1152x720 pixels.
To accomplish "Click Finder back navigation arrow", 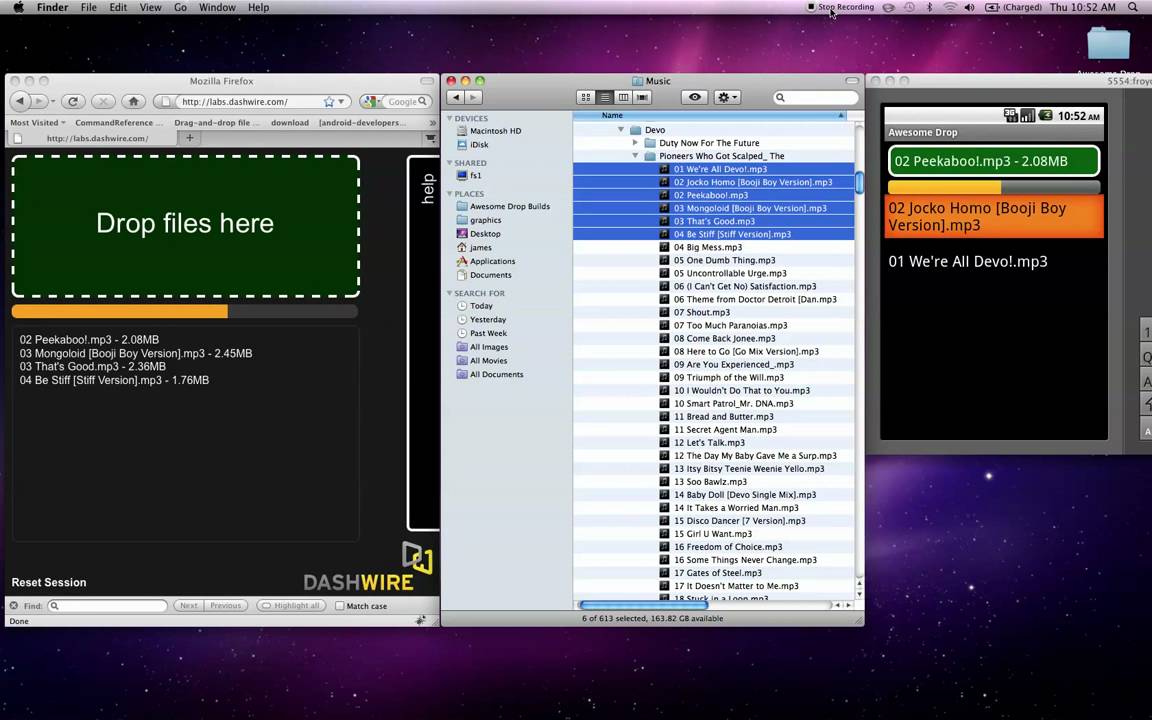I will (x=456, y=97).
